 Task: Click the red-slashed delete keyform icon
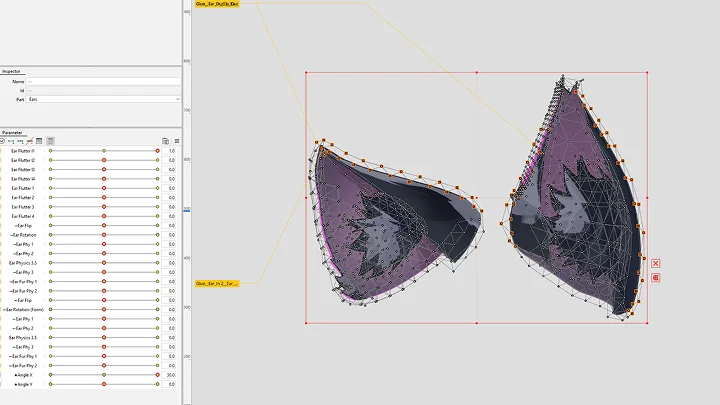pos(31,141)
